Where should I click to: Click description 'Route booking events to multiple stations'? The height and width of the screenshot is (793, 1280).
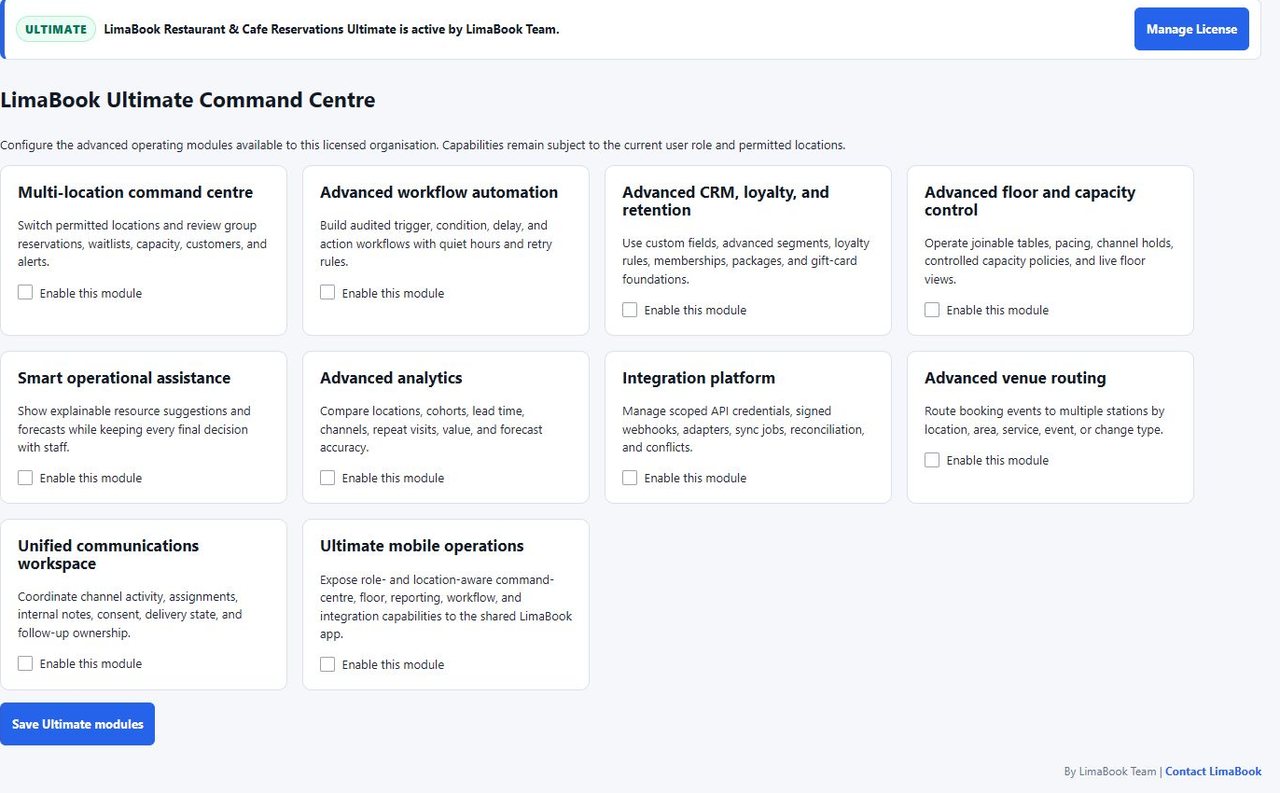tap(1044, 420)
